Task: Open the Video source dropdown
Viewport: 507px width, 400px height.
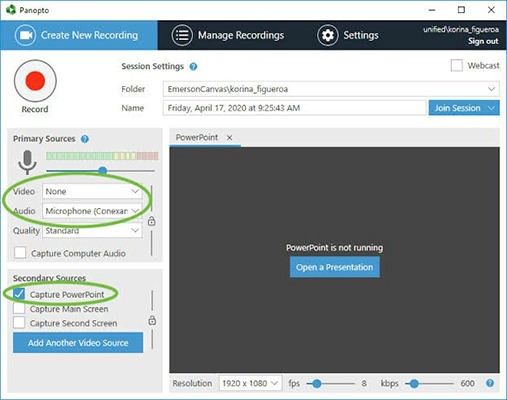Action: (92, 191)
